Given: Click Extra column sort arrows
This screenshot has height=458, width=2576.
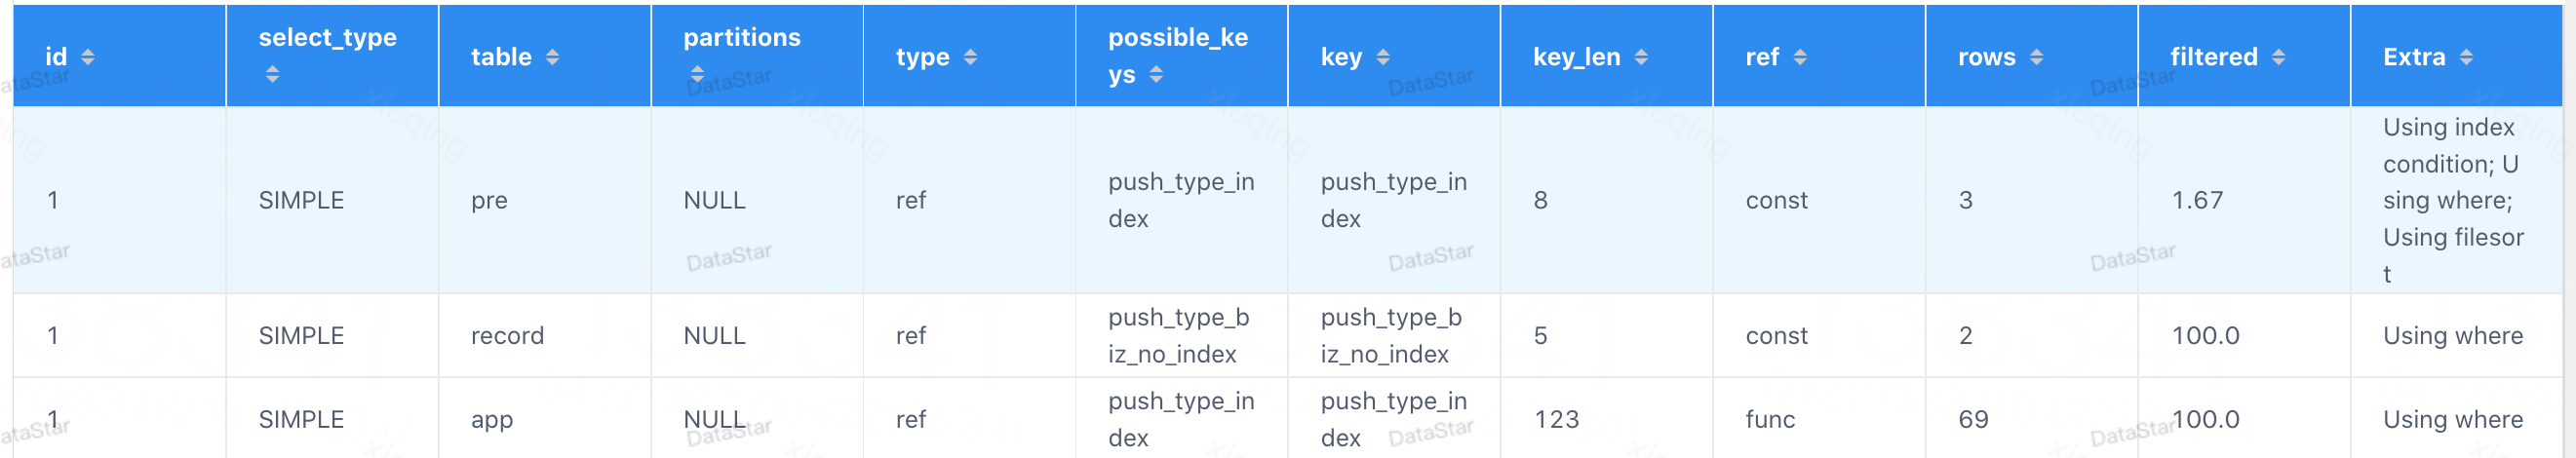Looking at the screenshot, I should point(2467,57).
